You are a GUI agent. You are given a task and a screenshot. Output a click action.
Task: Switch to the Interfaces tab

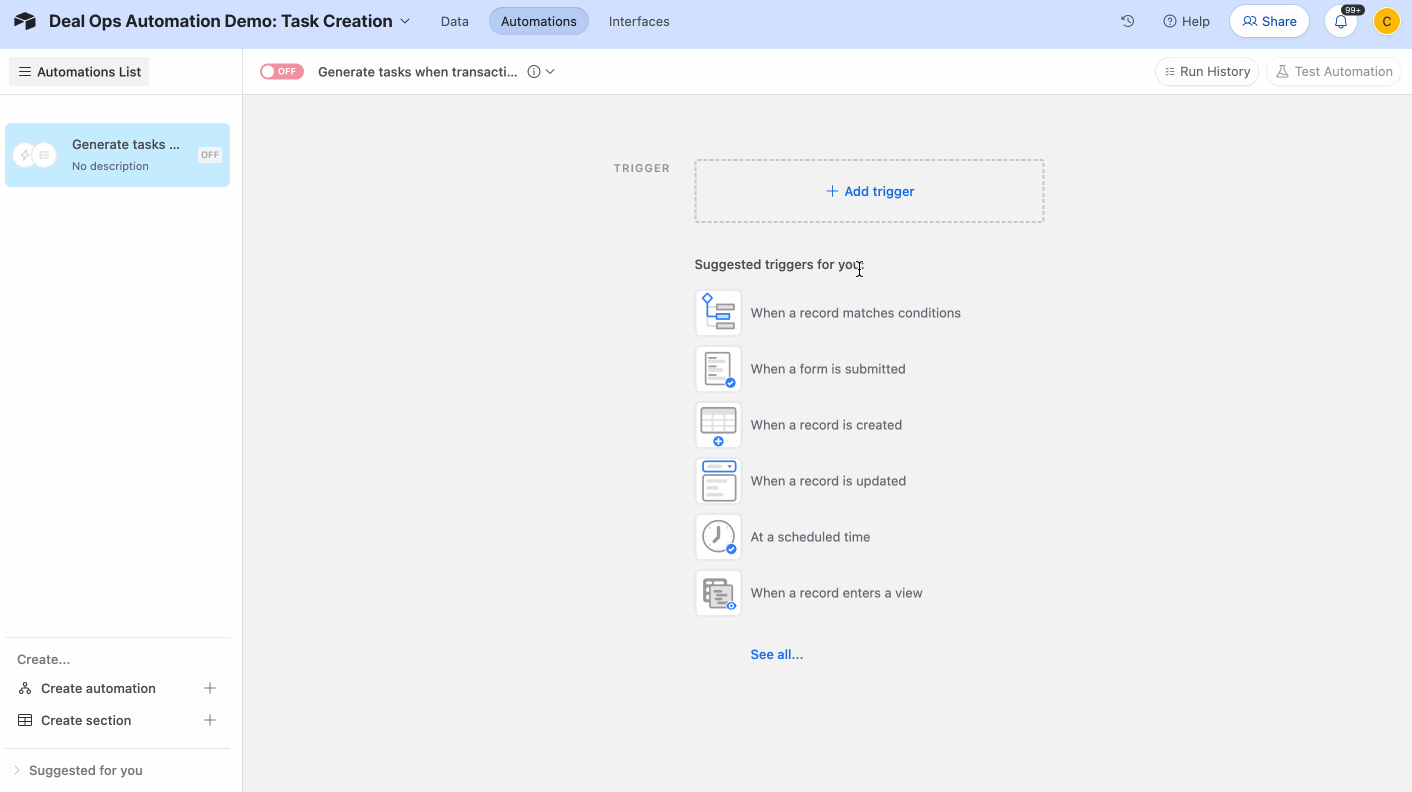[x=639, y=21]
